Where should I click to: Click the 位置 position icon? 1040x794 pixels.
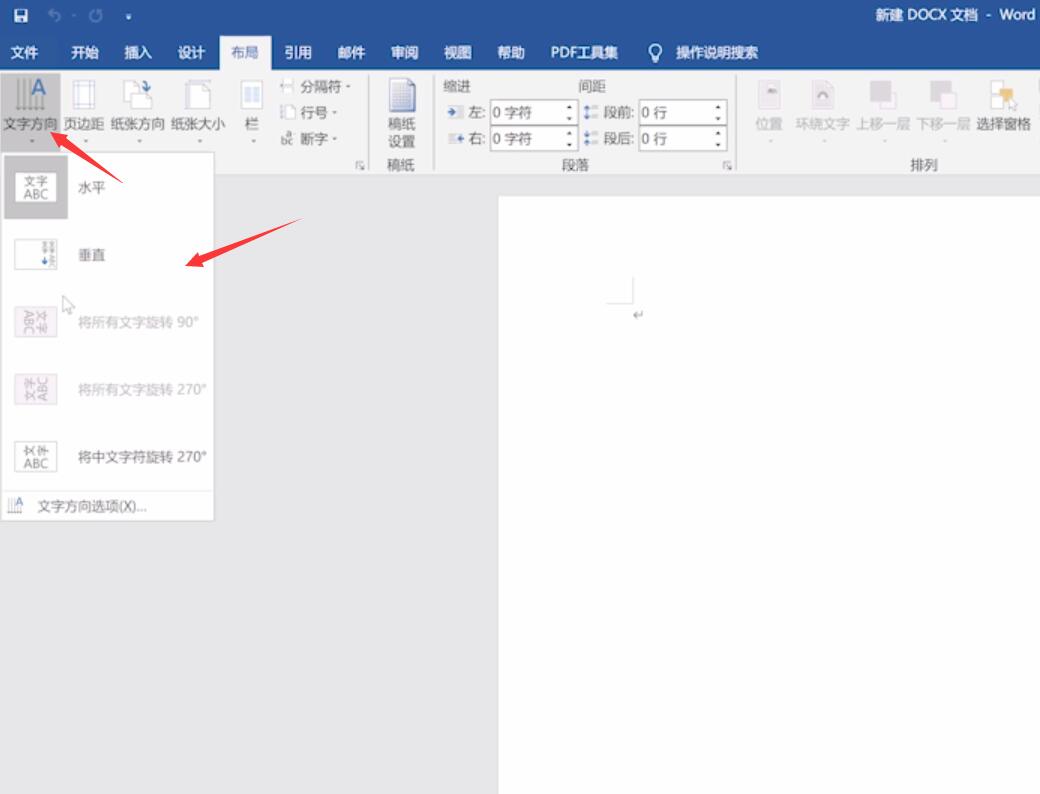pos(769,95)
